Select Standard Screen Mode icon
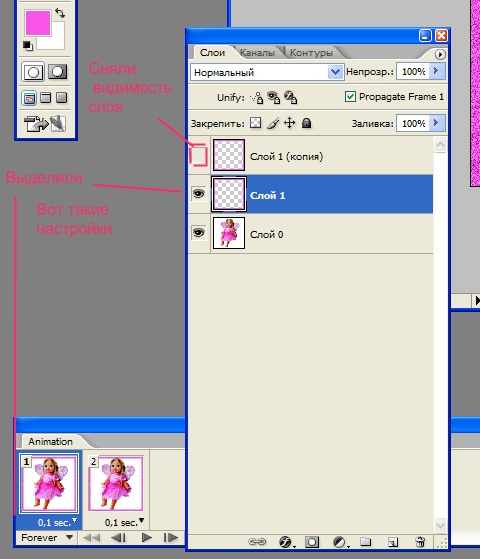 29,98
